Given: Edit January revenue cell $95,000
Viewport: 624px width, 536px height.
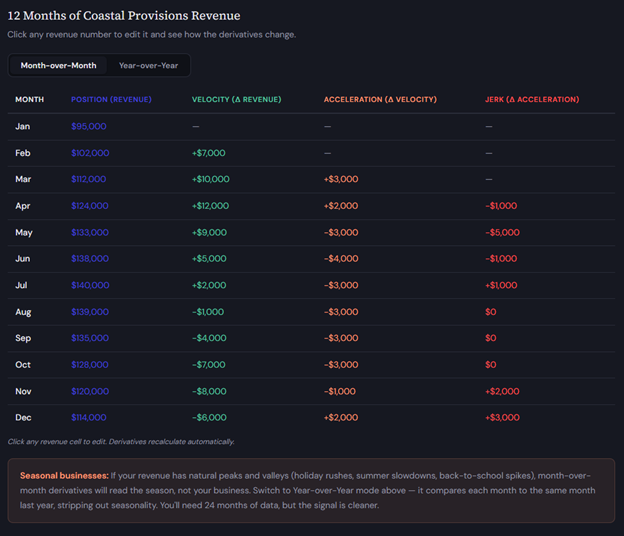Looking at the screenshot, I should click(x=87, y=127).
